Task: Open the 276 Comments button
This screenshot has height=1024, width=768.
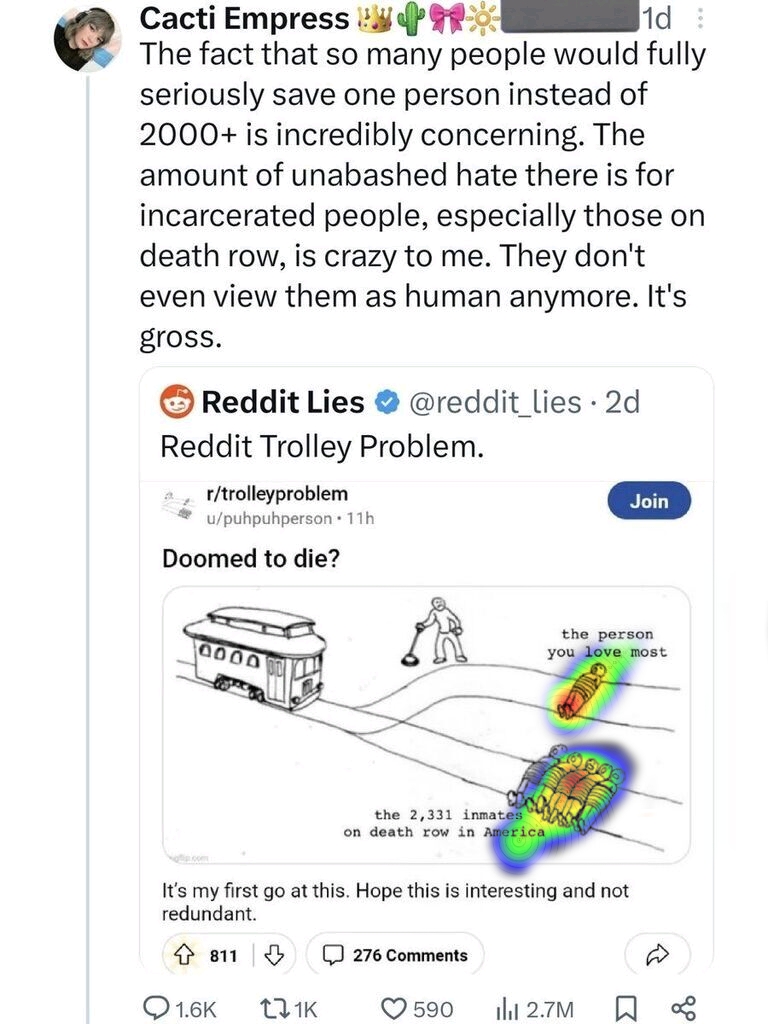Action: (395, 955)
